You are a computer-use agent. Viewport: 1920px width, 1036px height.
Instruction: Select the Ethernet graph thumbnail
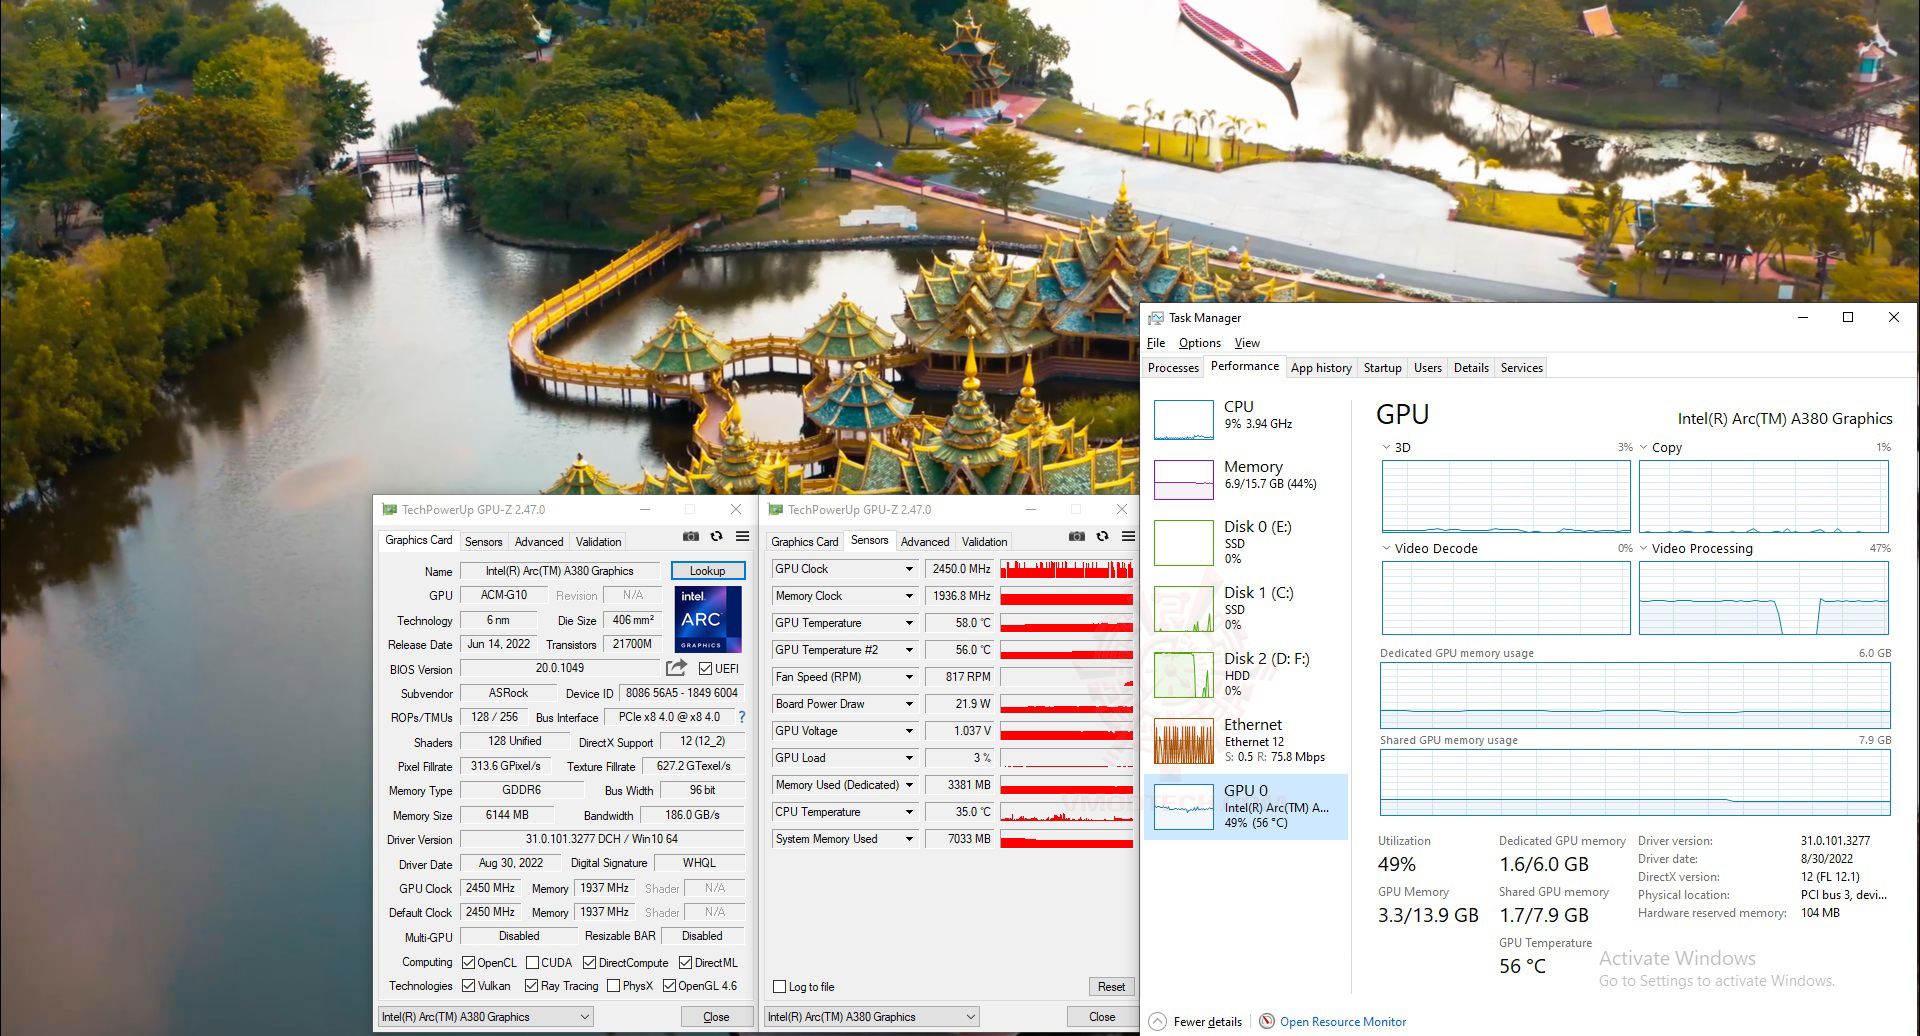click(1183, 741)
